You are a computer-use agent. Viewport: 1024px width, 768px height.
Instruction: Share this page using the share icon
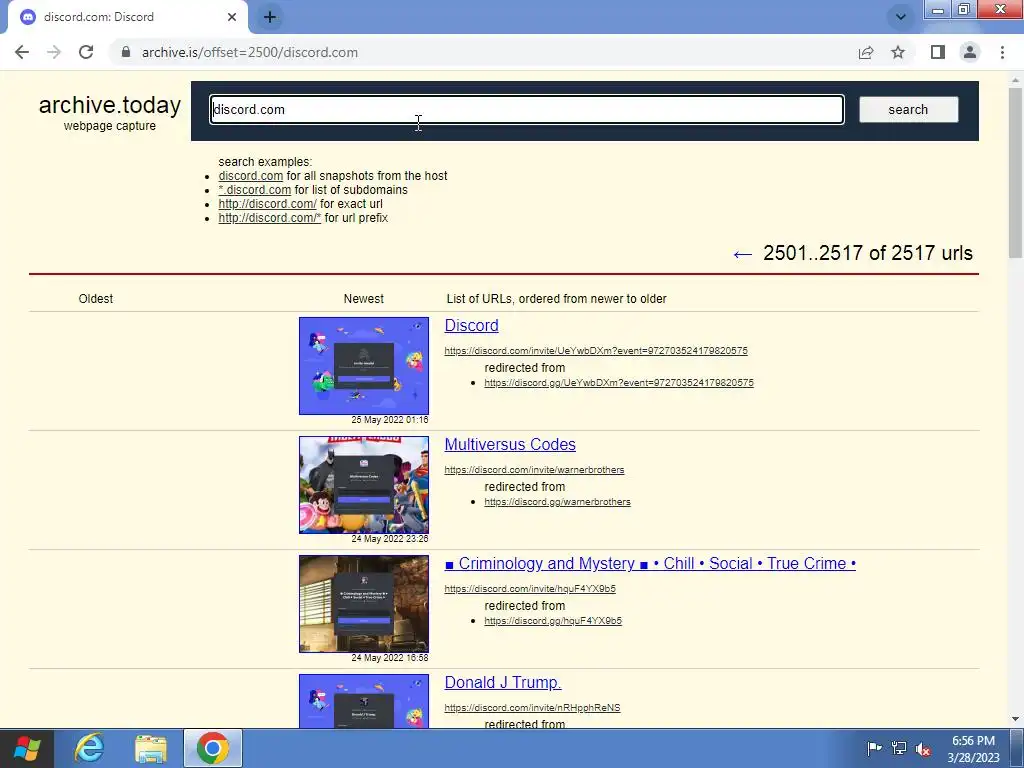click(866, 52)
